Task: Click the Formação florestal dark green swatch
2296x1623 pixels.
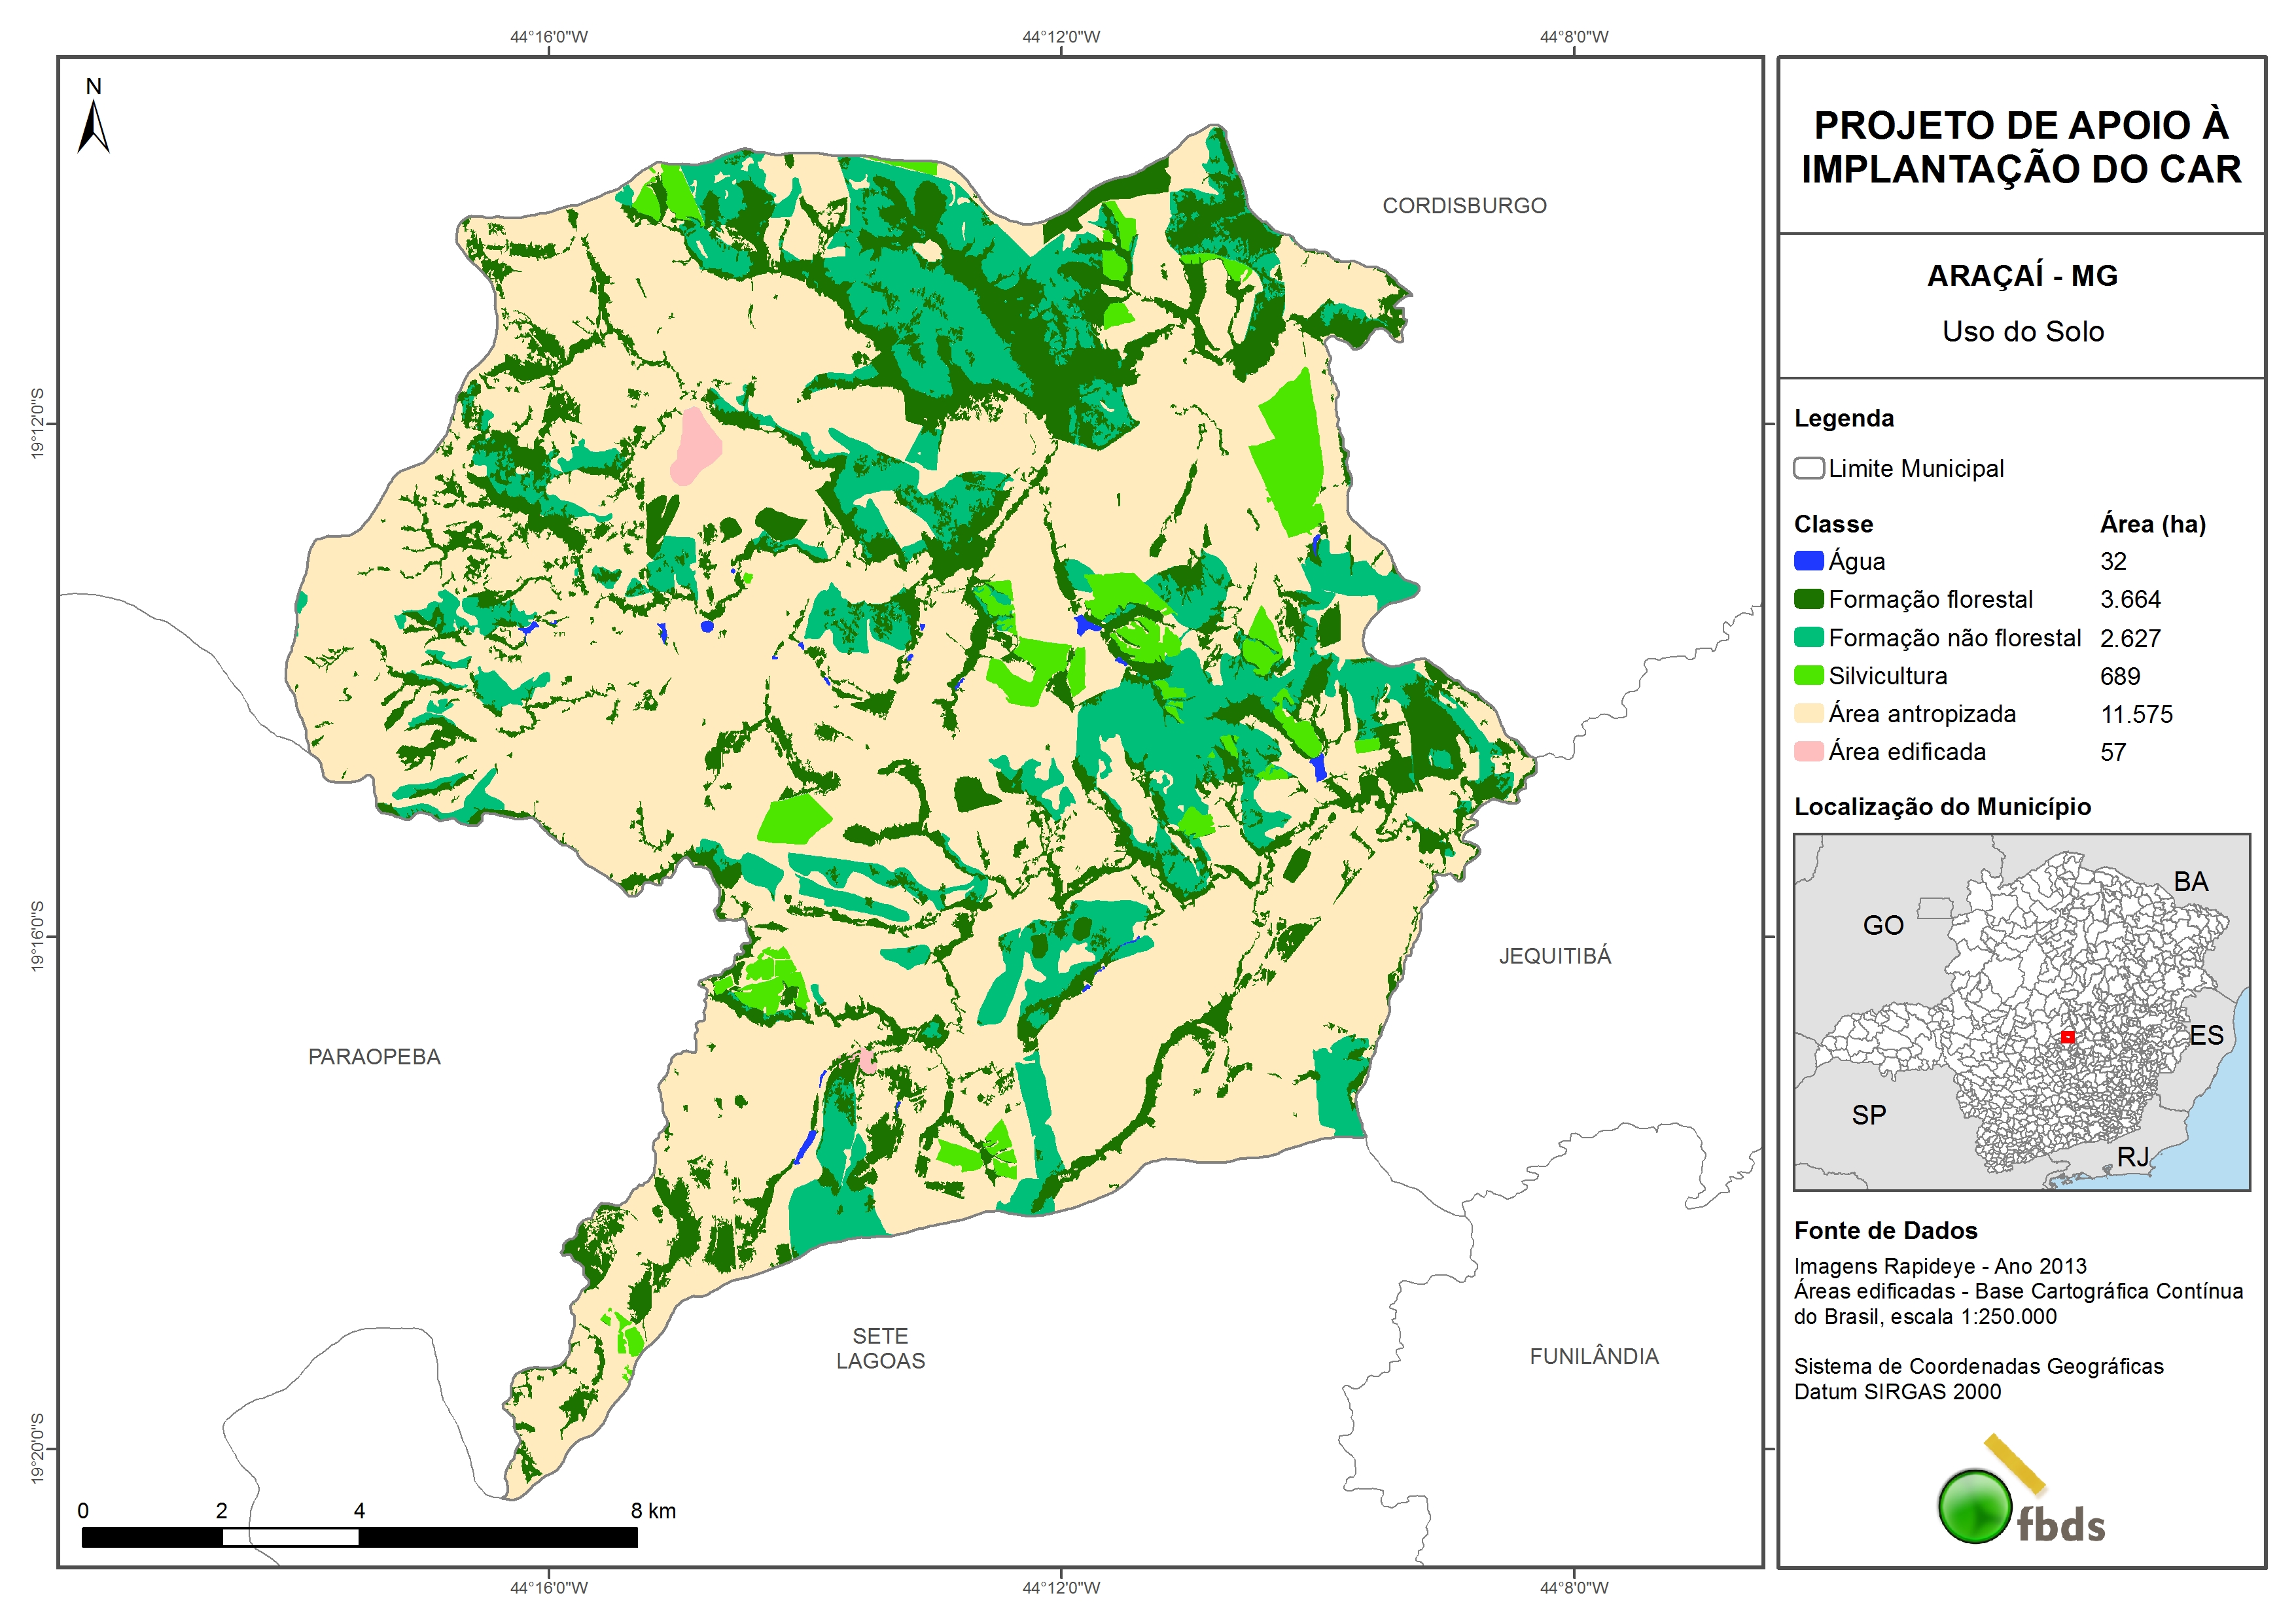Action: pyautogui.click(x=1808, y=599)
